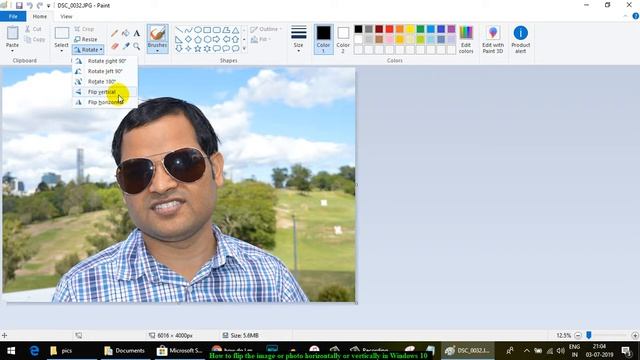Pick the purple palette swatch
This screenshot has height=360, width=640.
(451, 29)
